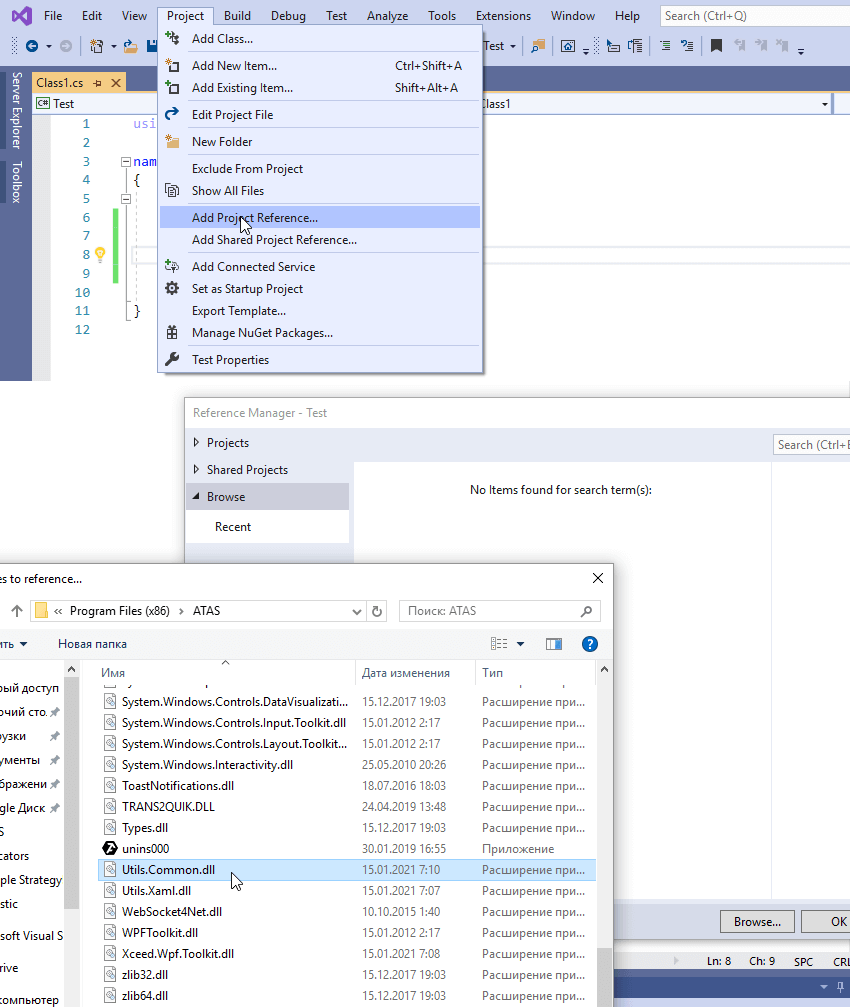
Task: Toggle the preview pane icon
Action: (554, 644)
